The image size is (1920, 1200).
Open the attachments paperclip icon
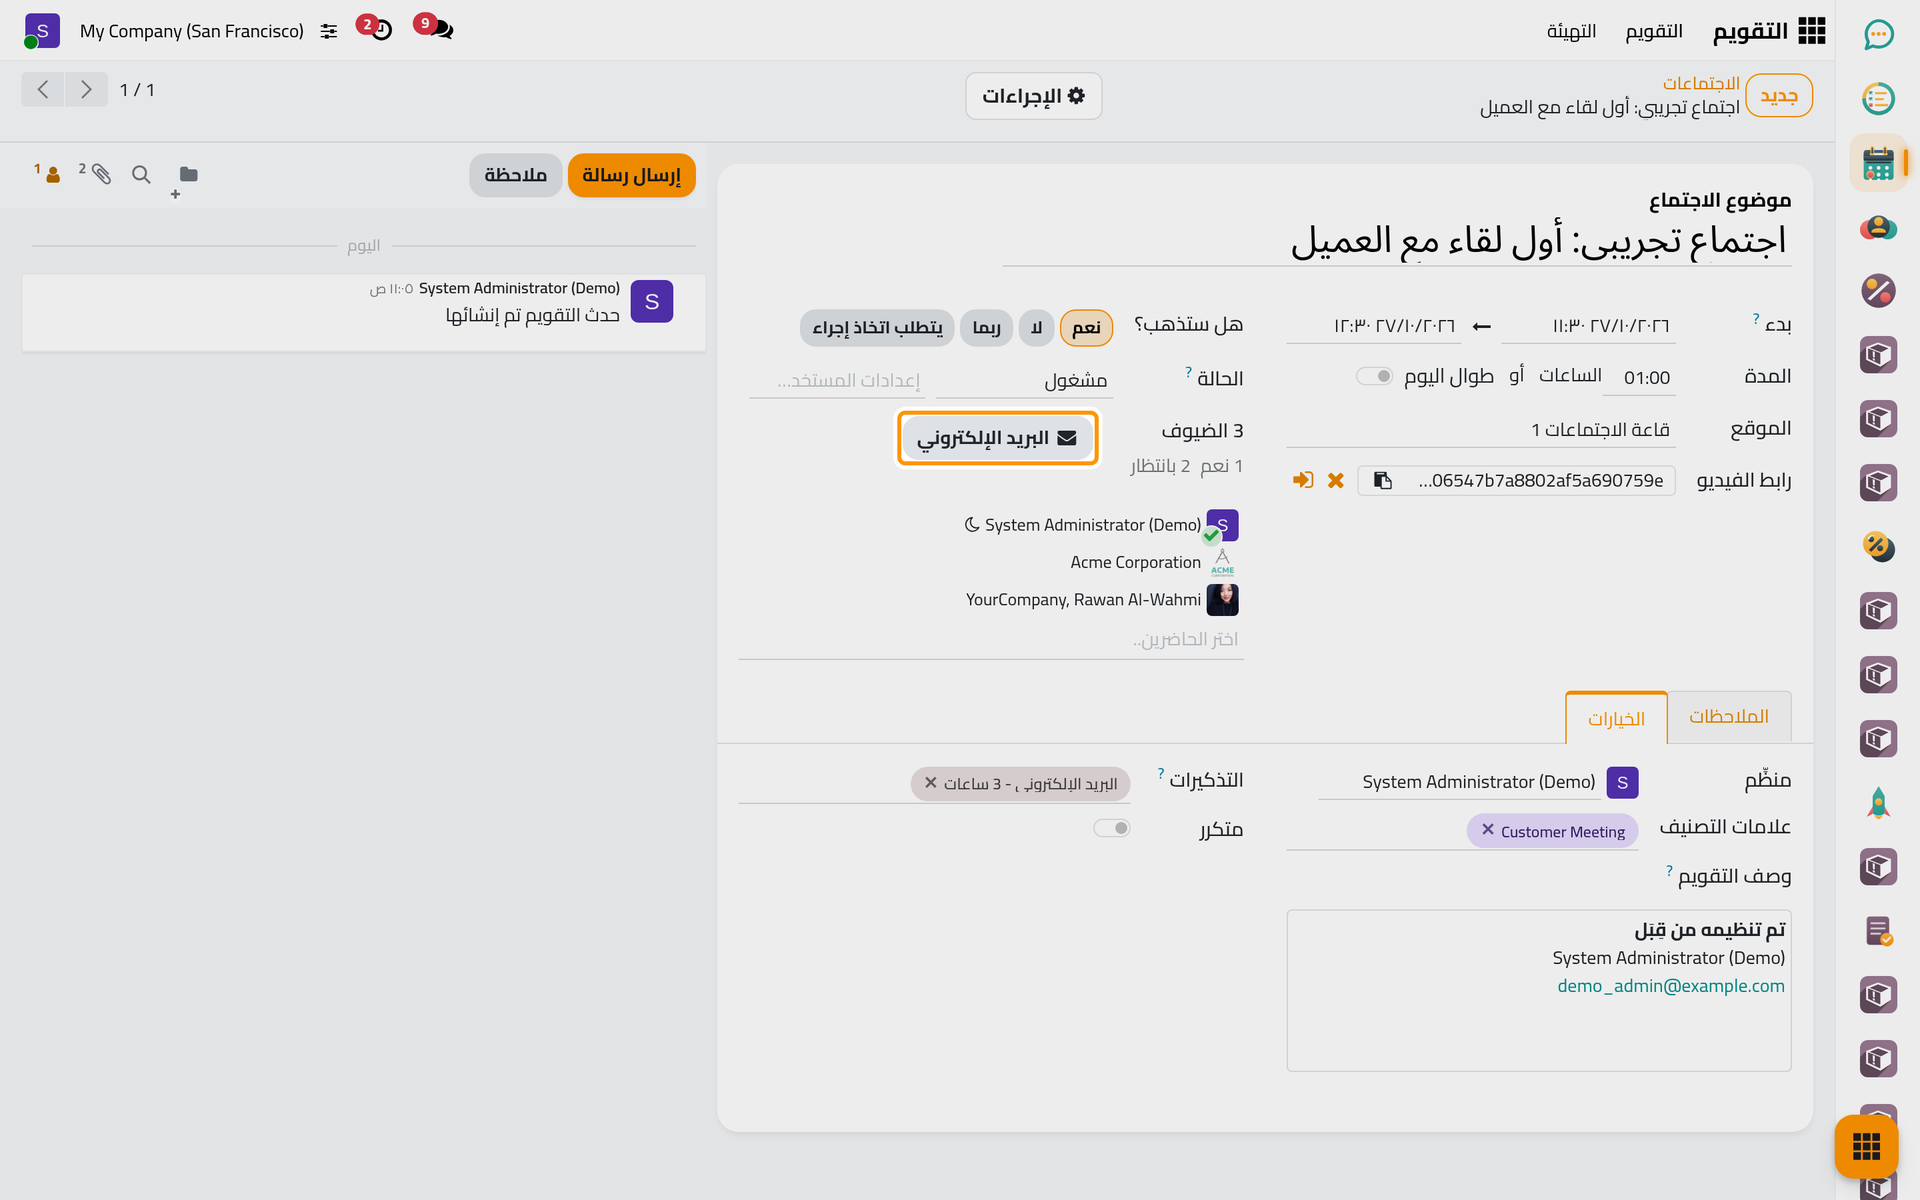point(96,174)
